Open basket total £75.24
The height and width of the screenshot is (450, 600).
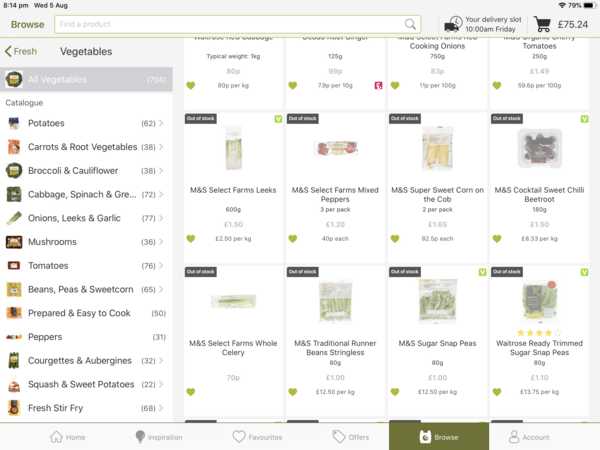(572, 24)
